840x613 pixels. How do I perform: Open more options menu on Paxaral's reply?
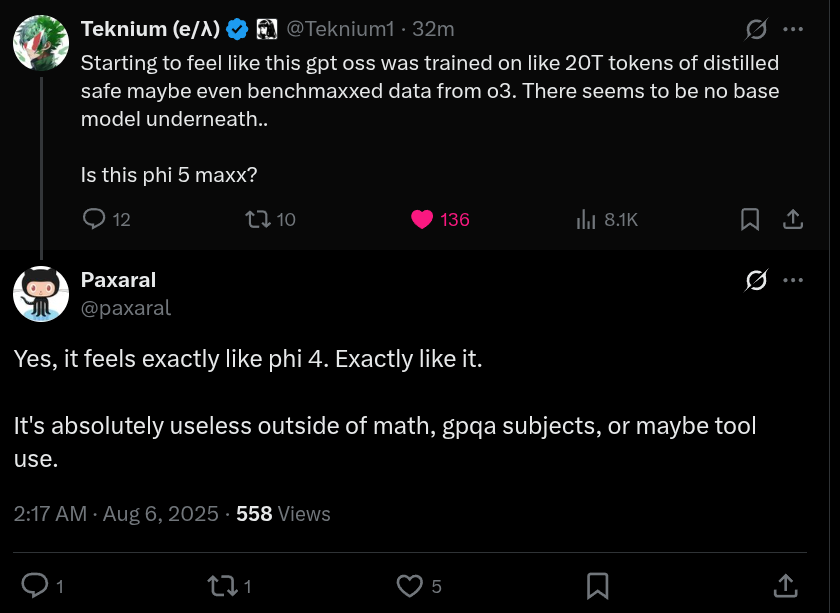(x=793, y=281)
